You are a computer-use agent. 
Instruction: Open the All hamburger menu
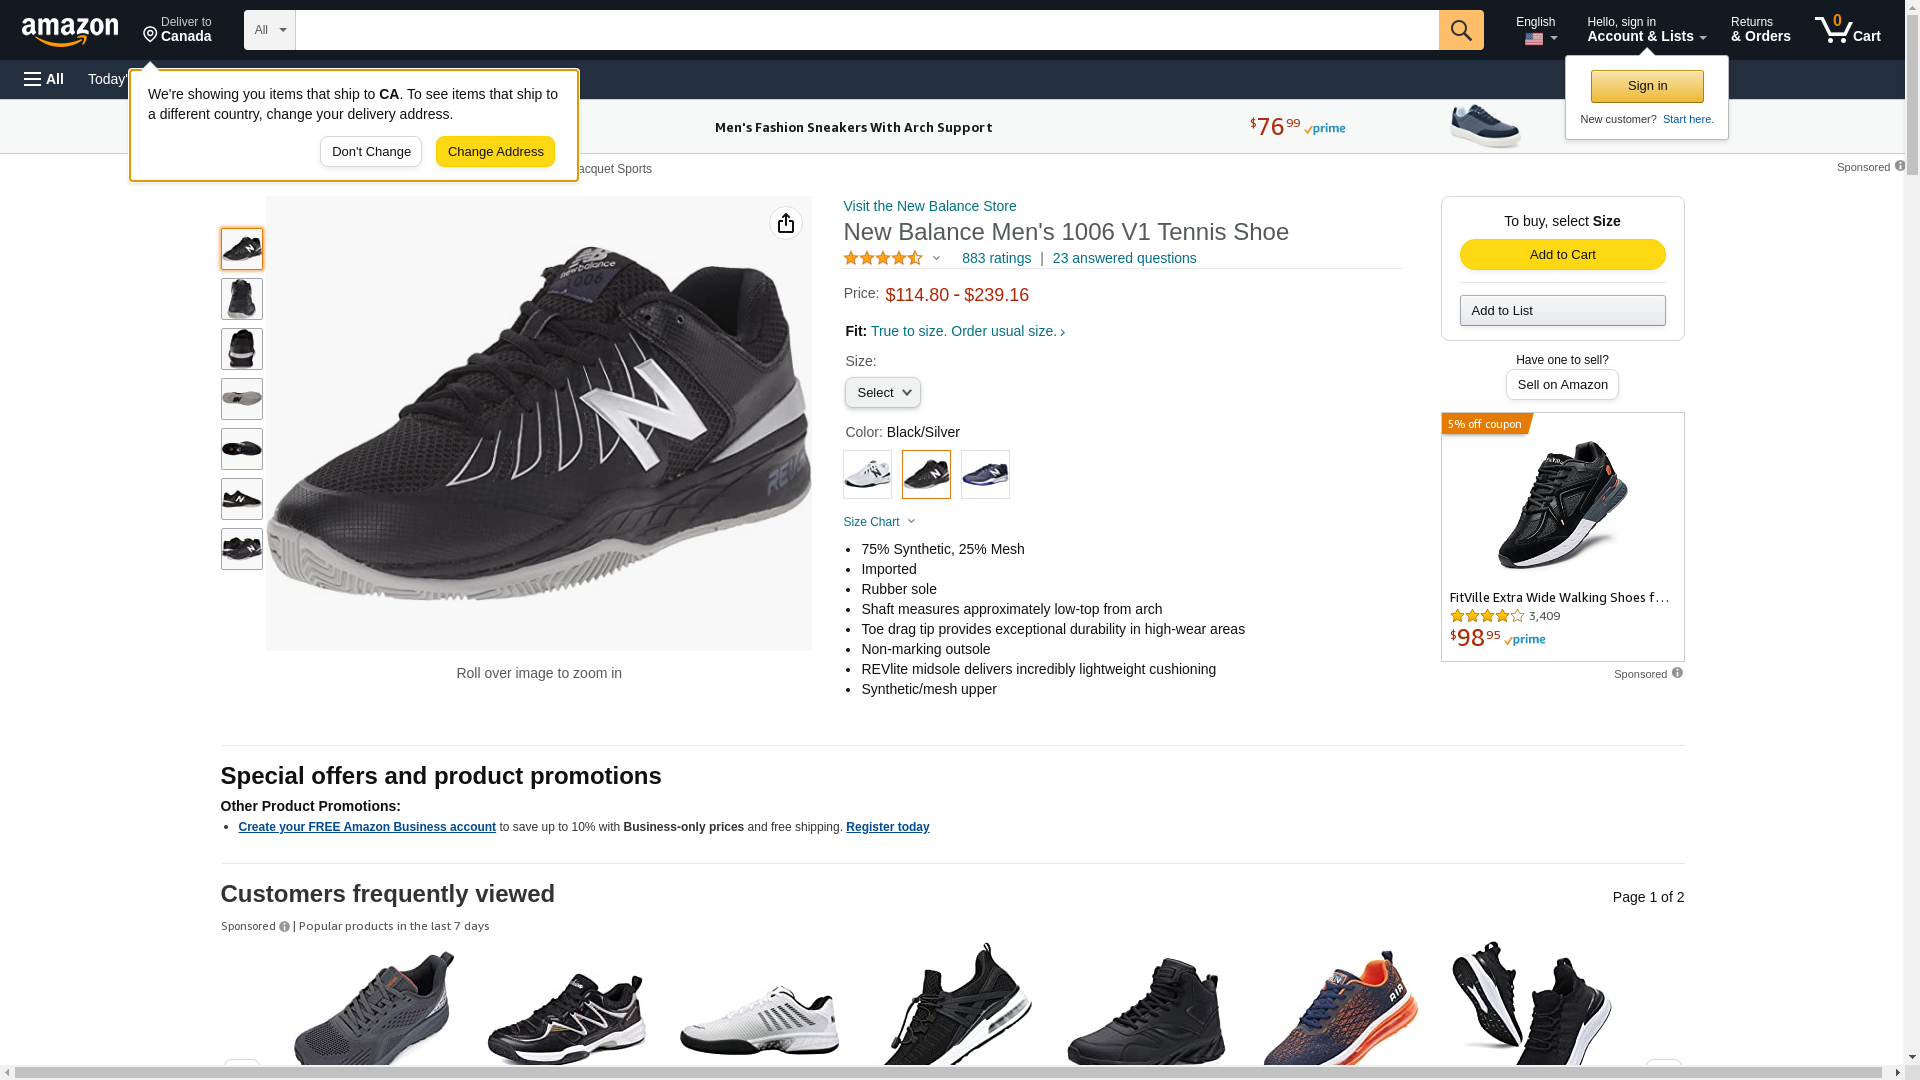pyautogui.click(x=44, y=79)
